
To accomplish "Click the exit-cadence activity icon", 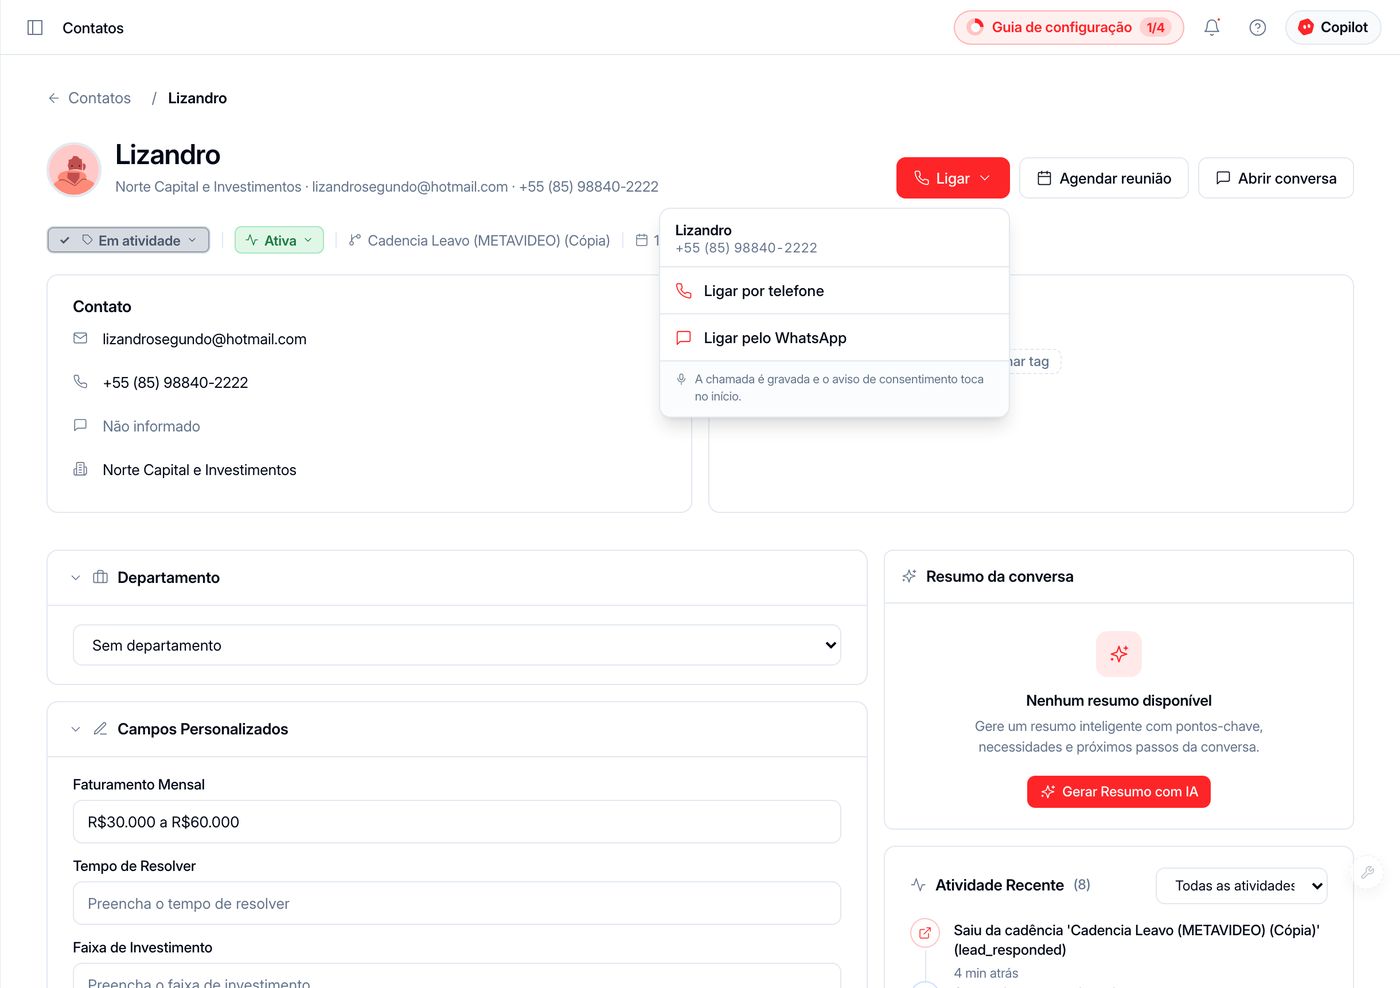I will point(925,933).
